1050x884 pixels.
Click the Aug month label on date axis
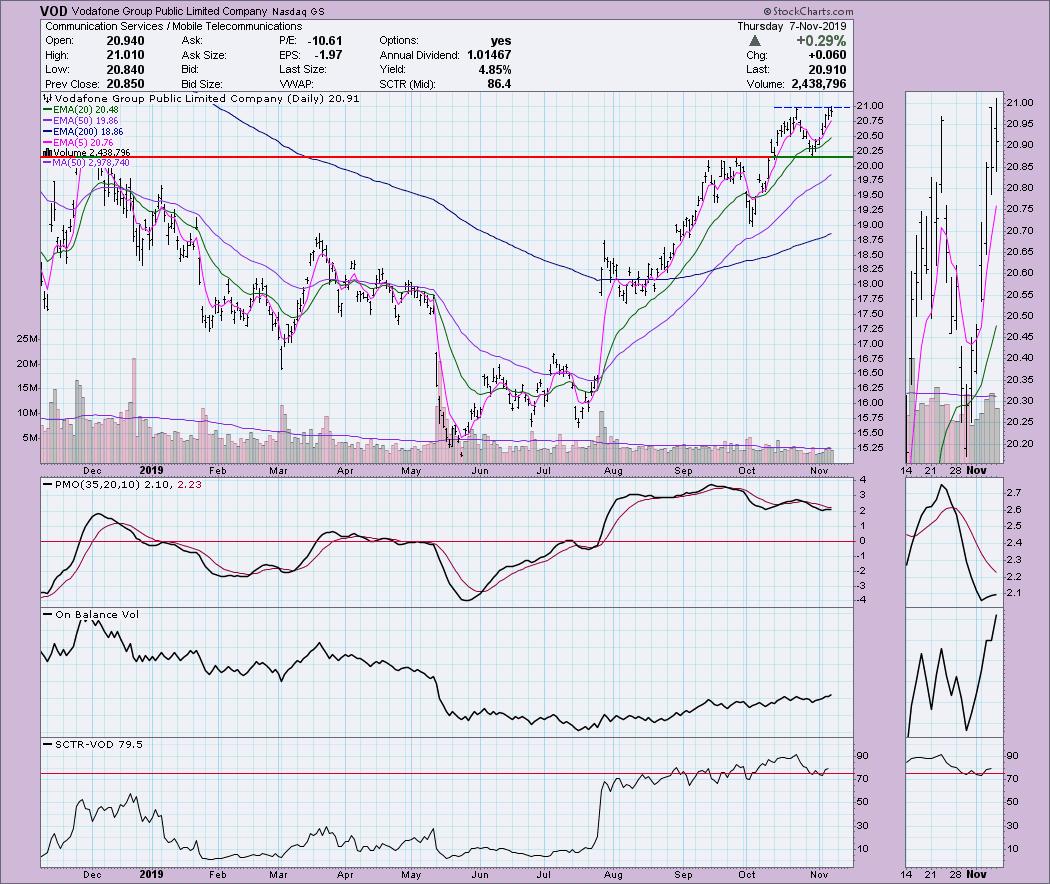tap(613, 470)
